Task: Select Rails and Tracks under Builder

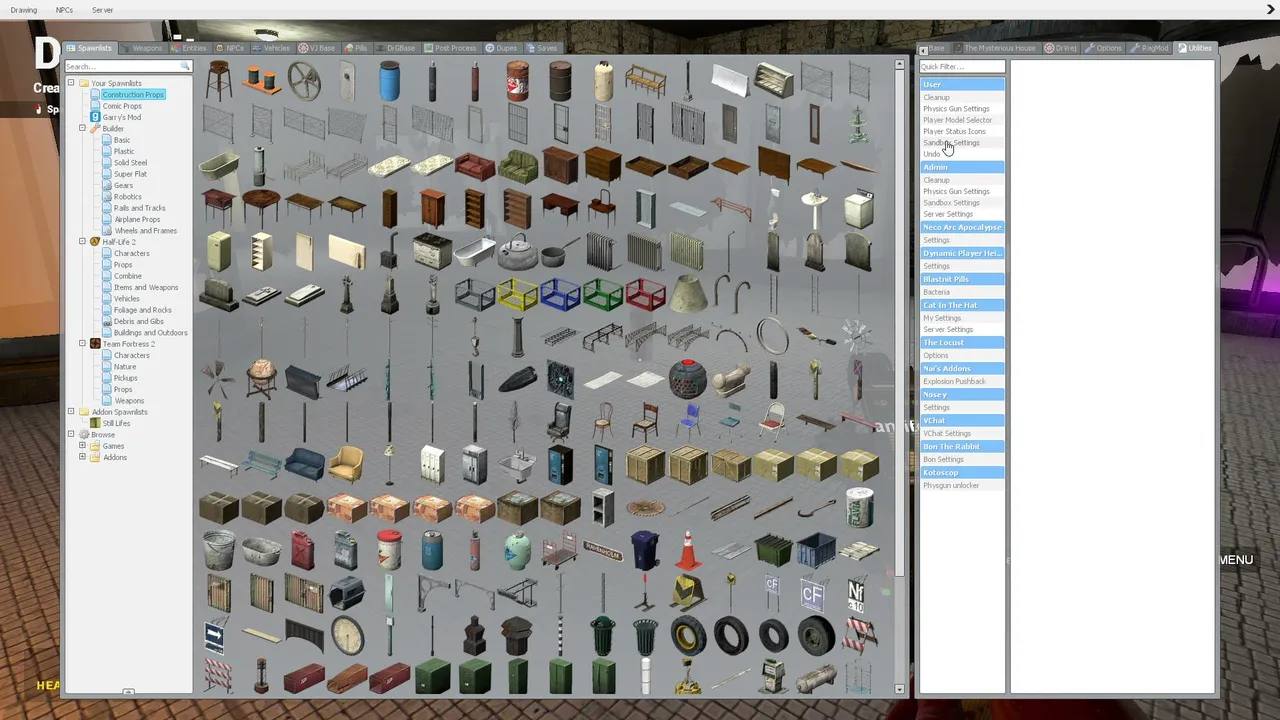Action: coord(139,208)
